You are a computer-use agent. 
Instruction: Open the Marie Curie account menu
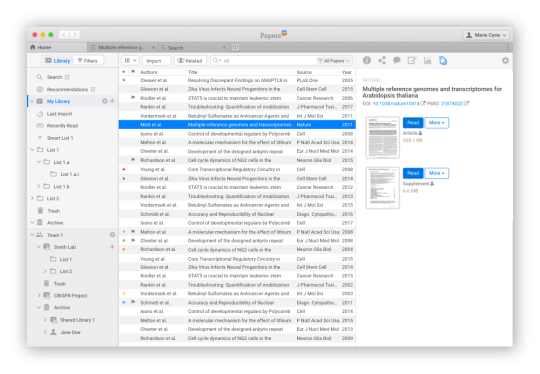486,35
